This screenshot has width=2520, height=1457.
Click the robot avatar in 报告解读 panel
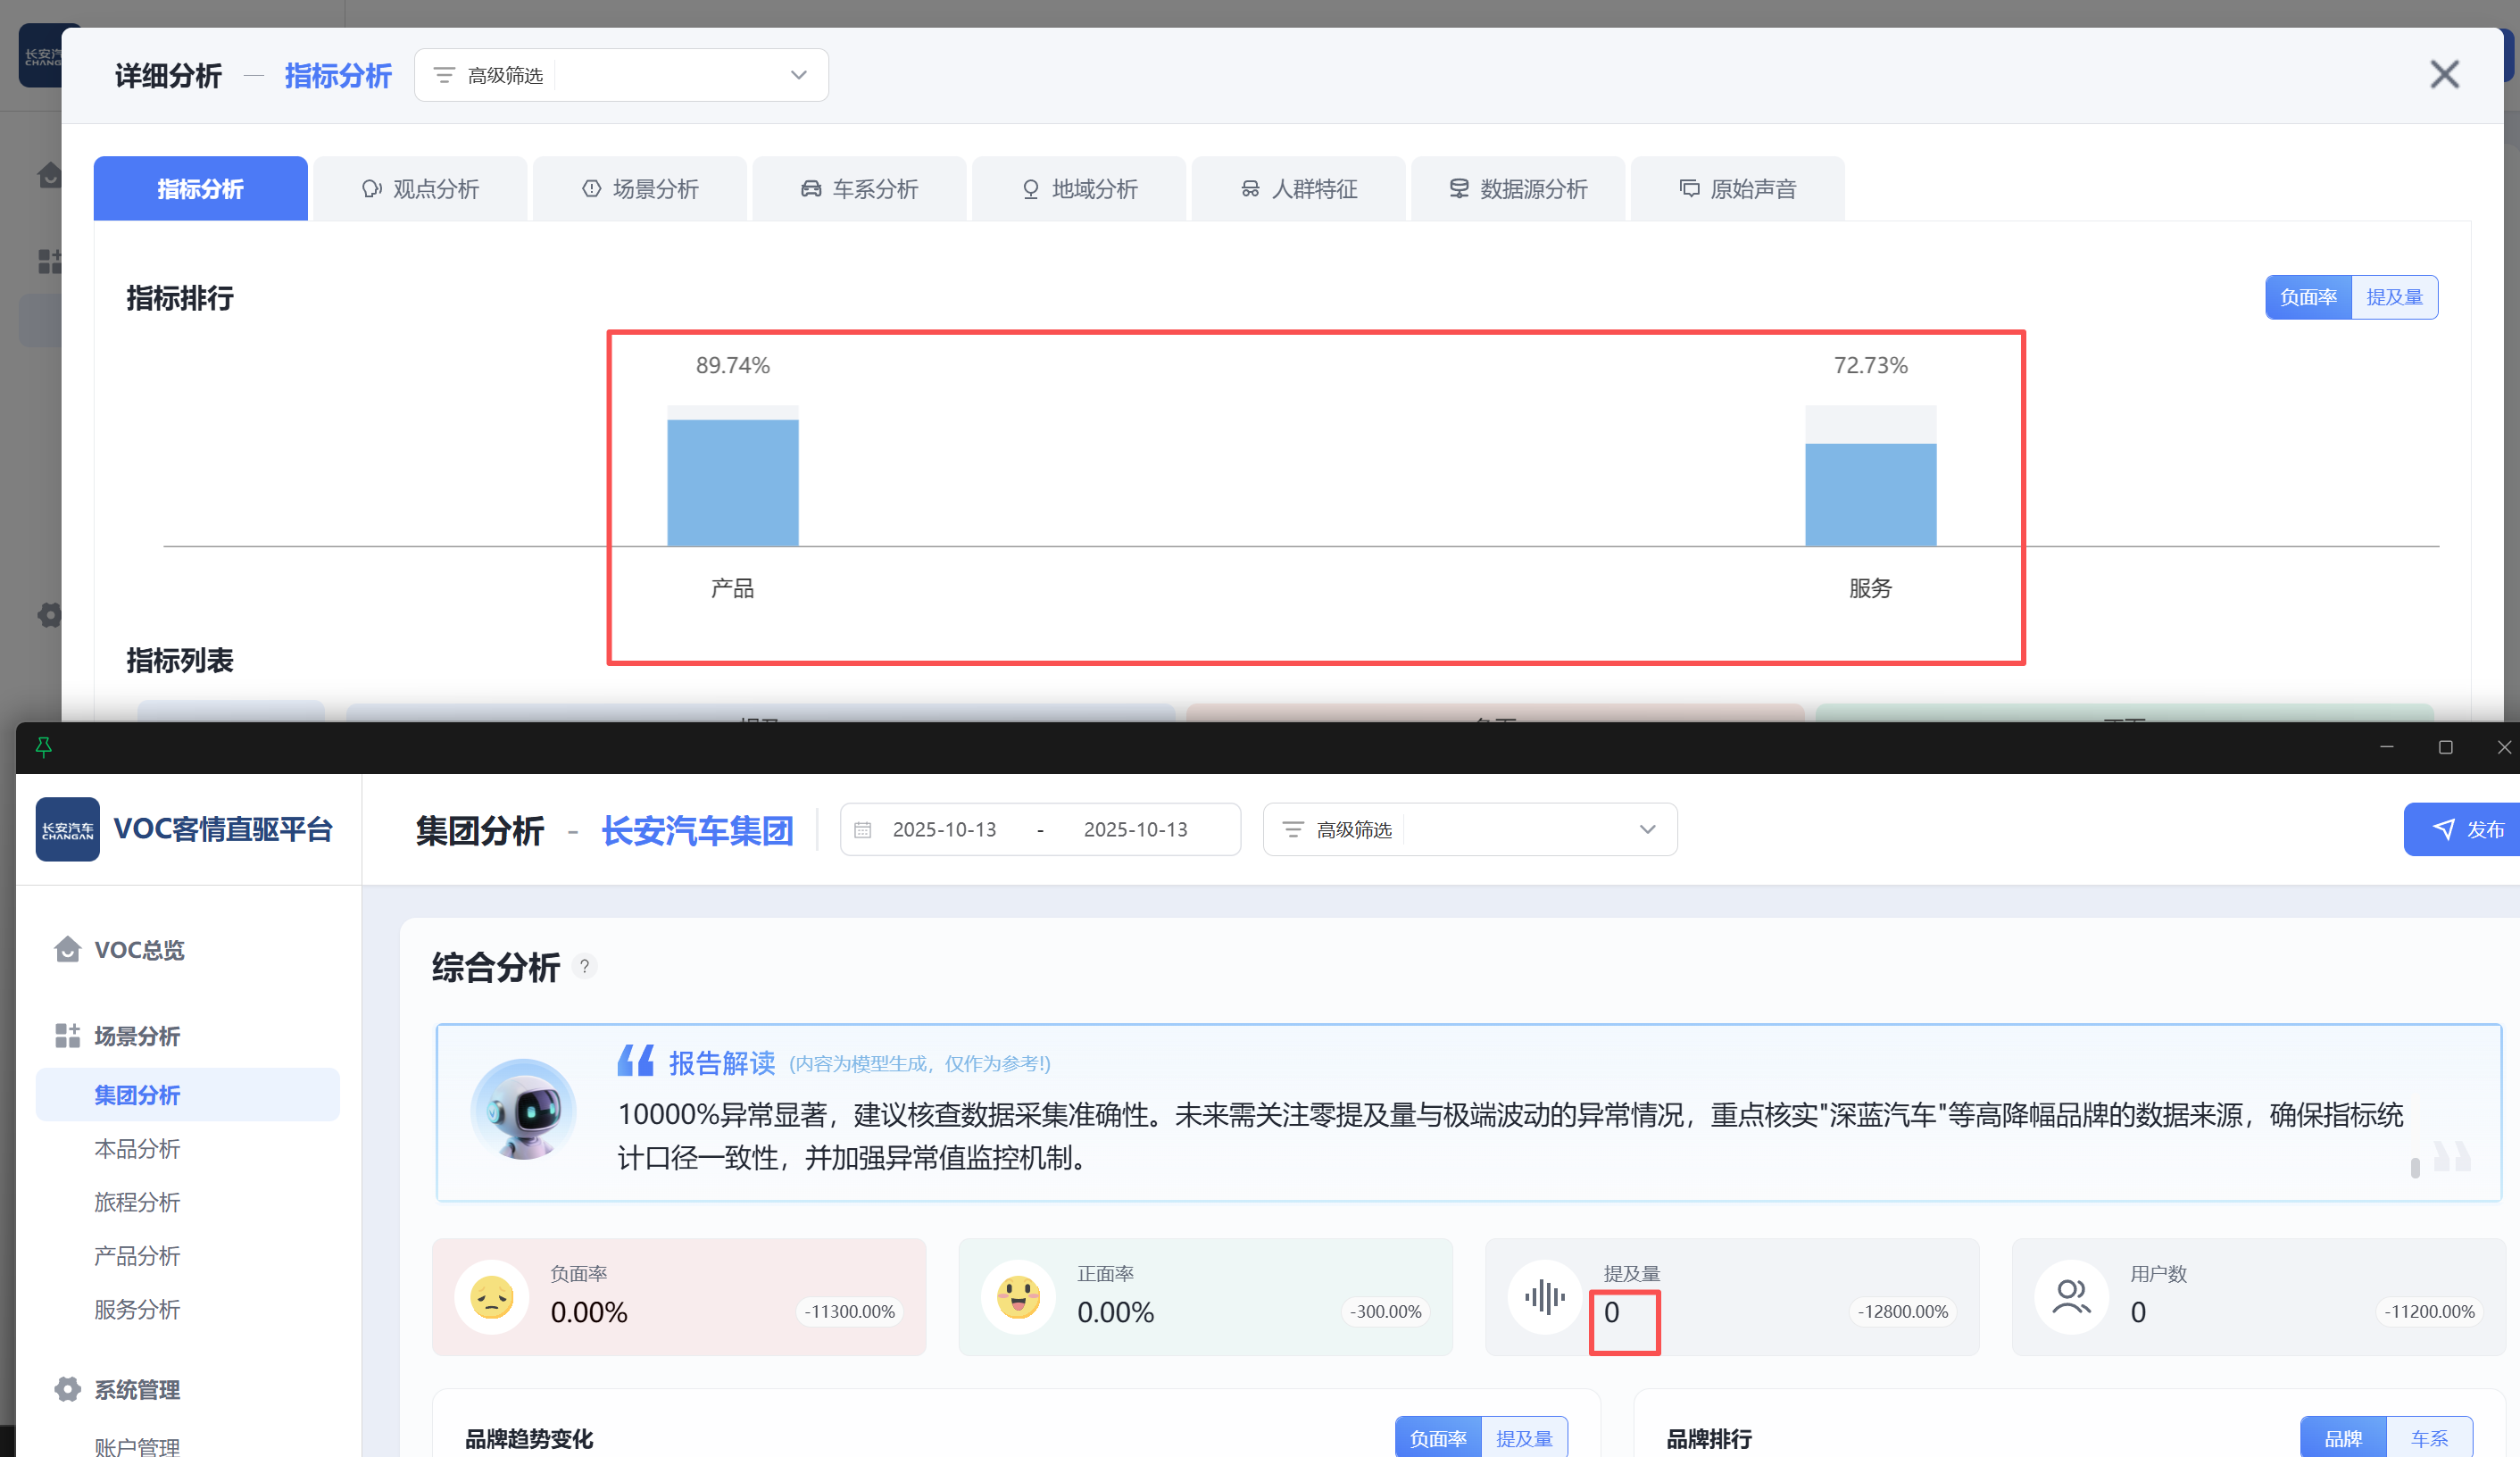pyautogui.click(x=523, y=1109)
